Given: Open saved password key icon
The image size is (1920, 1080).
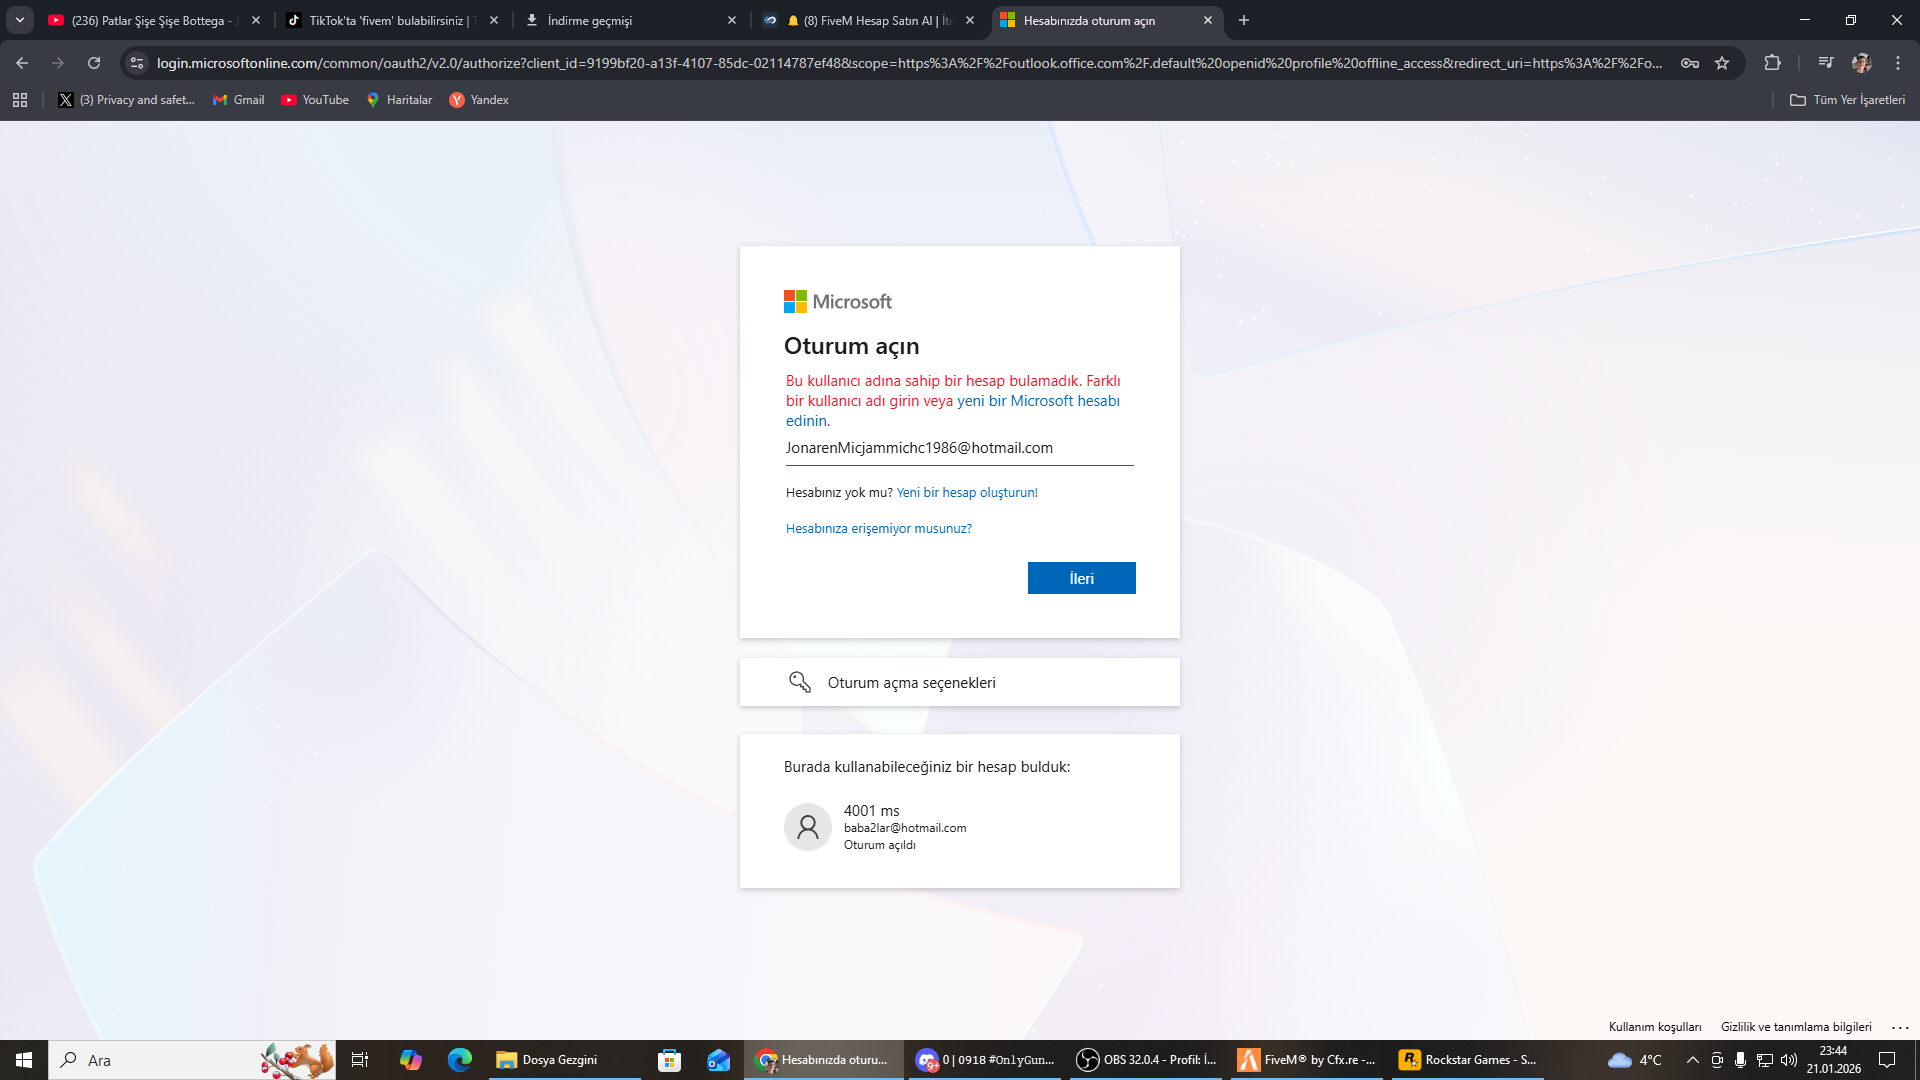Looking at the screenshot, I should click(1690, 63).
